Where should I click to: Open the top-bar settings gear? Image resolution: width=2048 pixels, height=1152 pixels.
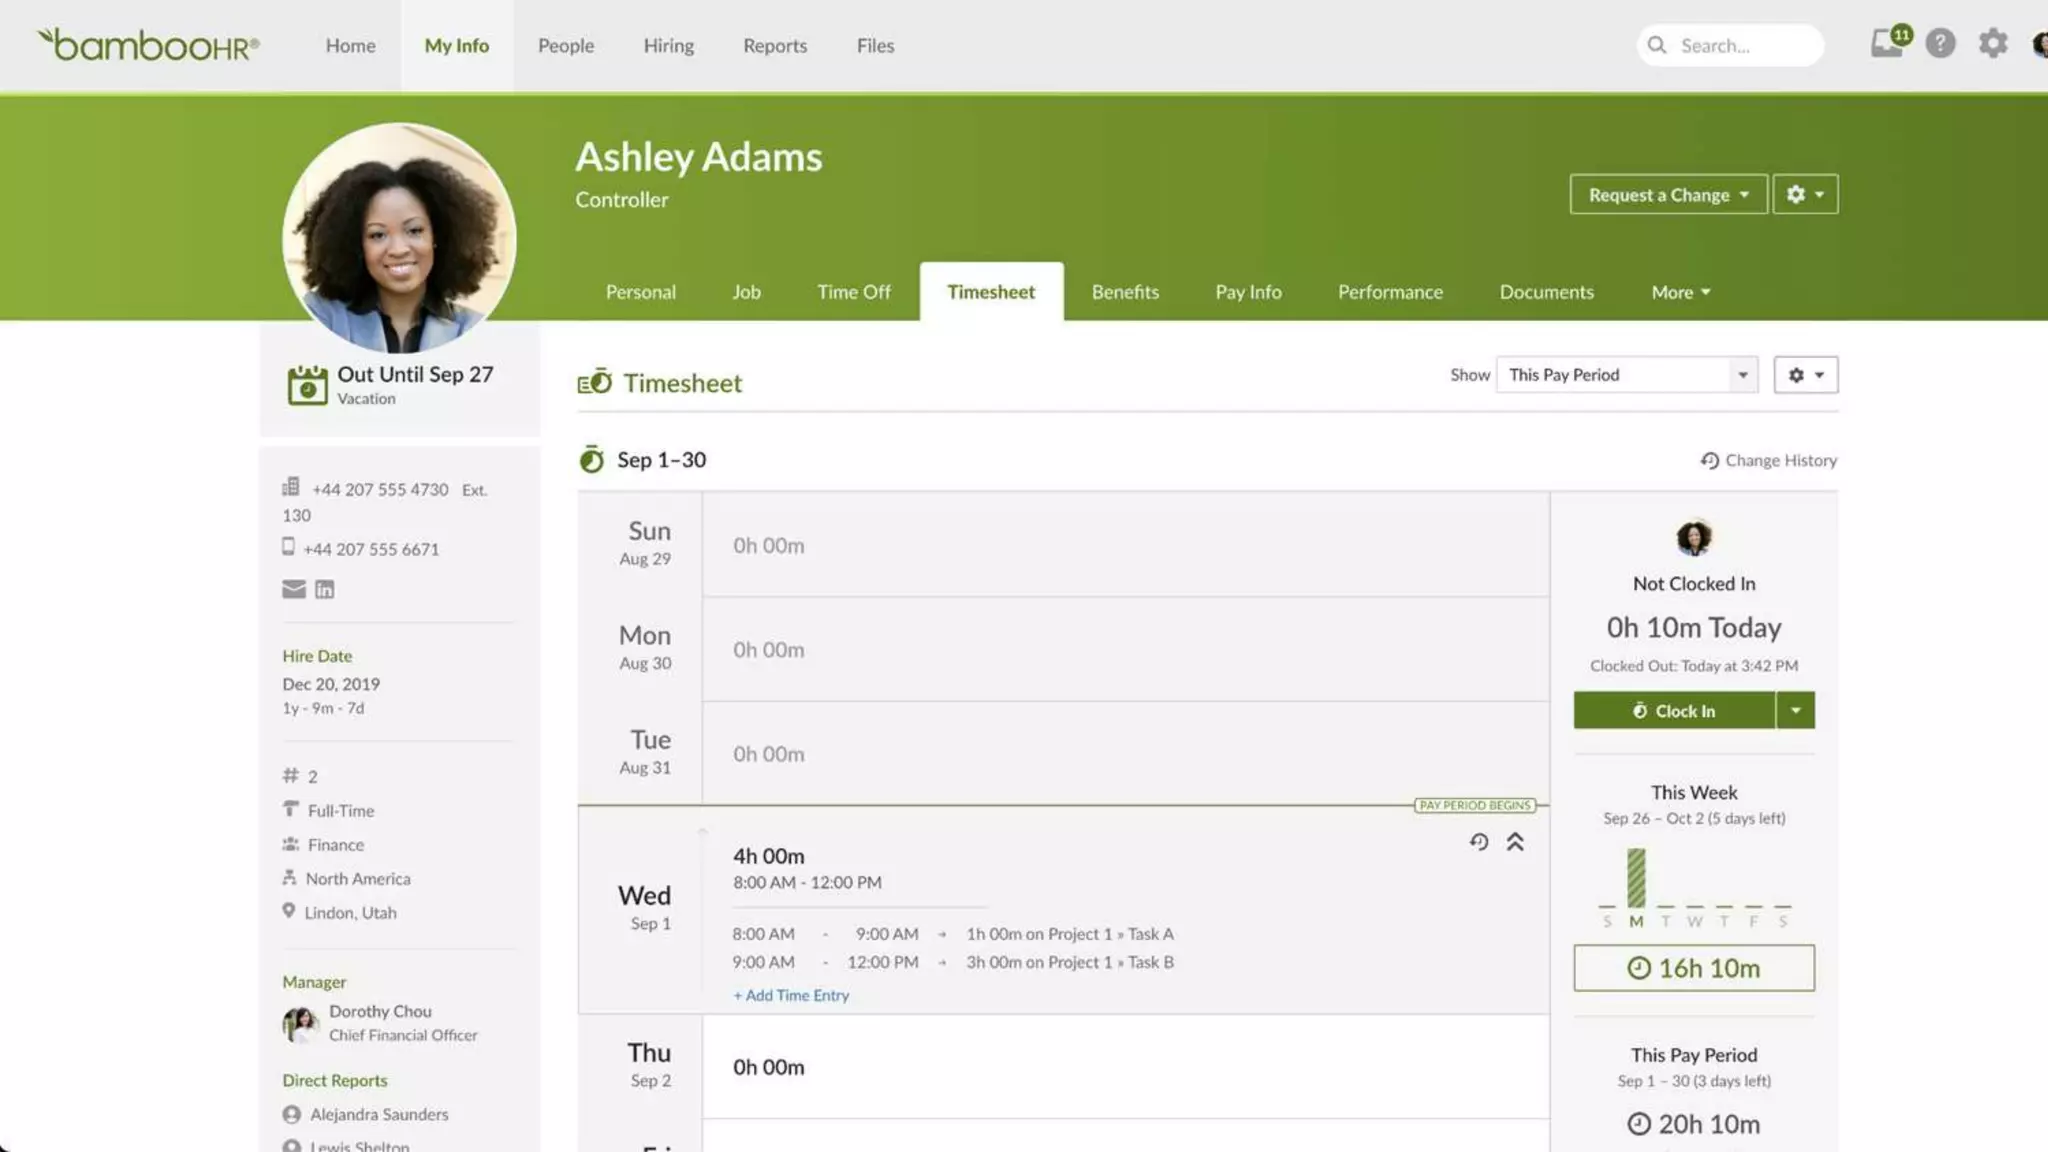[x=1993, y=44]
